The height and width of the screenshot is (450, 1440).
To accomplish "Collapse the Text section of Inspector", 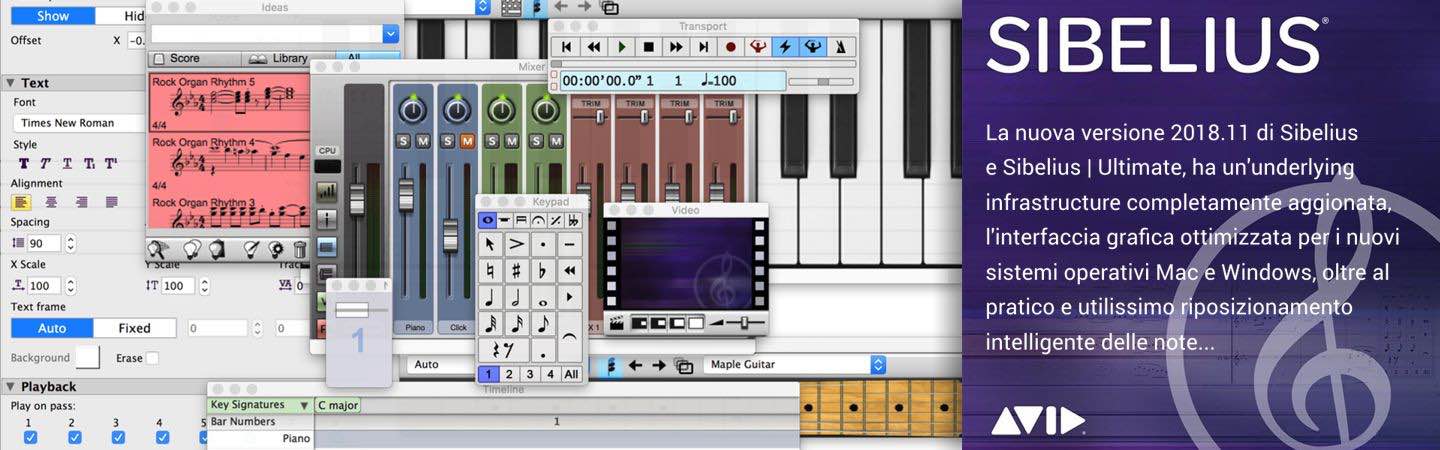I will tap(9, 83).
